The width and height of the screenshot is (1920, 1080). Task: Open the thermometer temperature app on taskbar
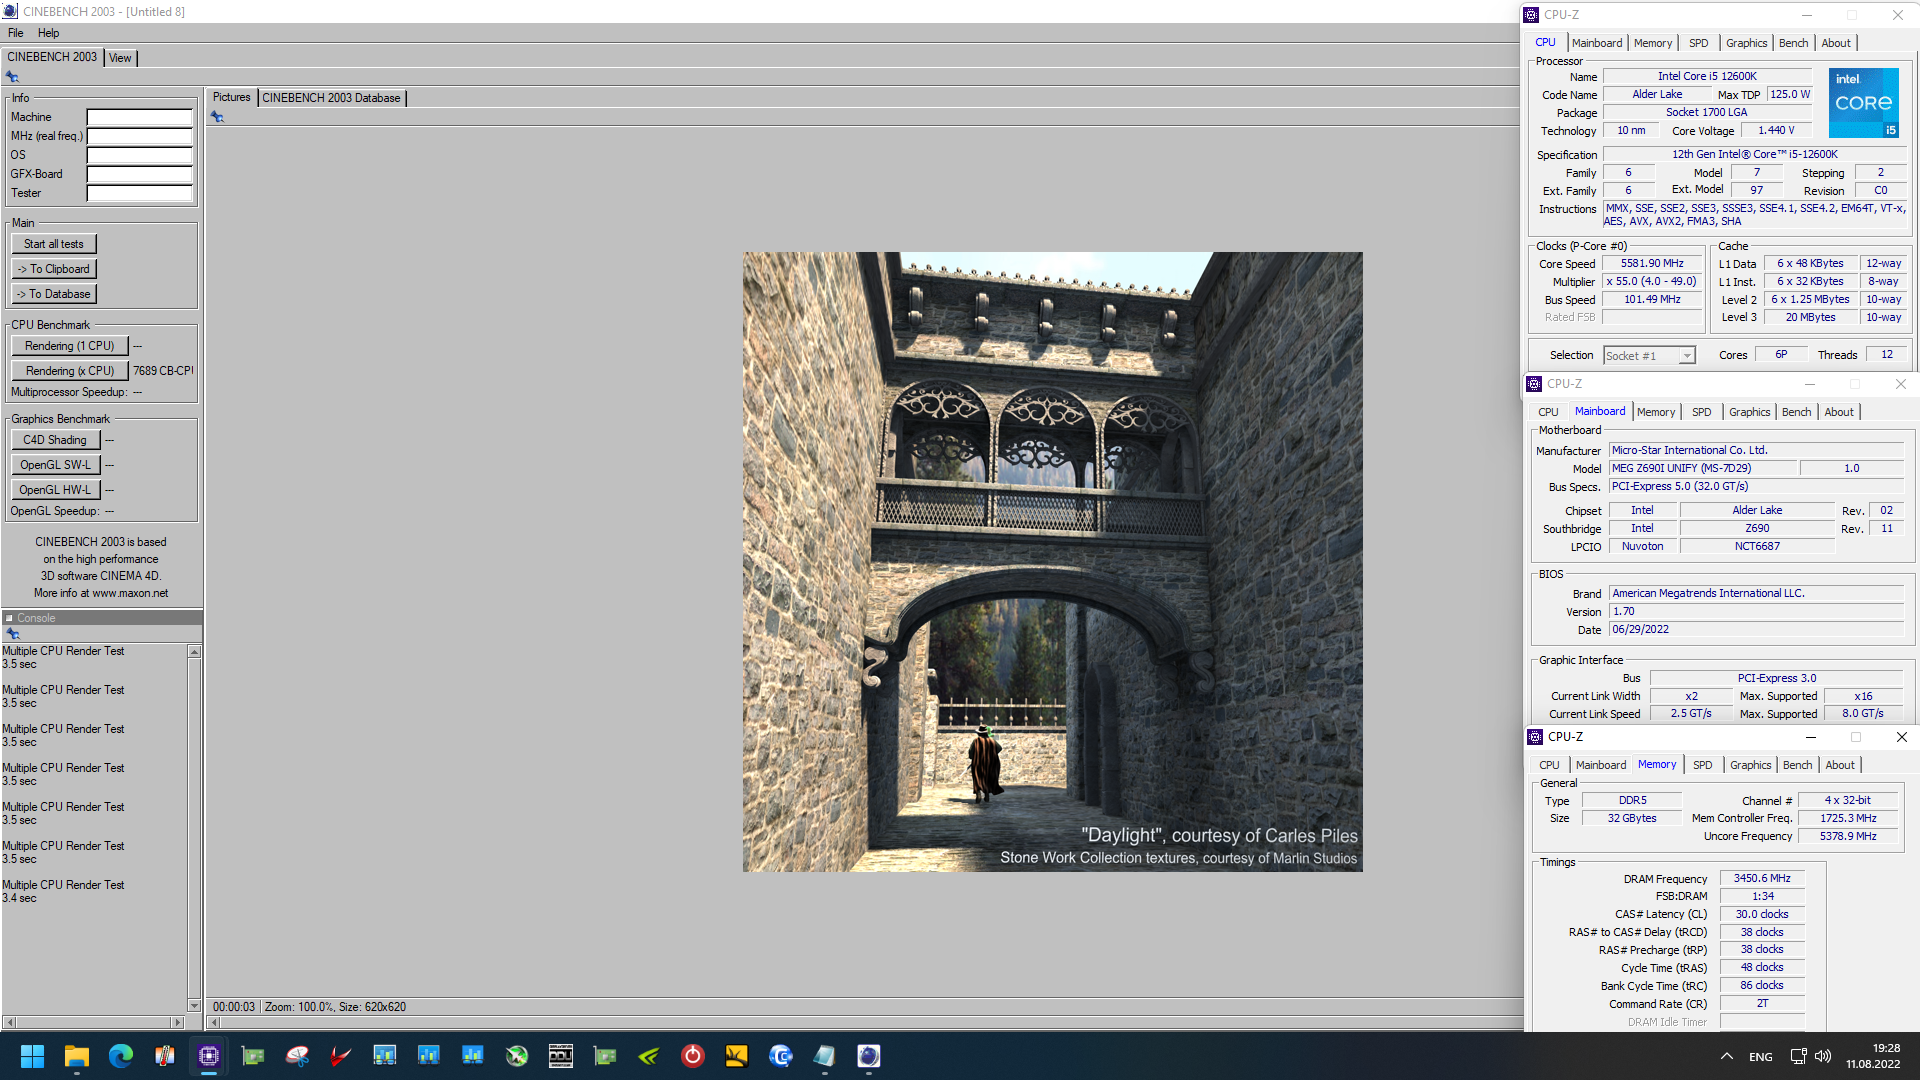(x=165, y=1056)
